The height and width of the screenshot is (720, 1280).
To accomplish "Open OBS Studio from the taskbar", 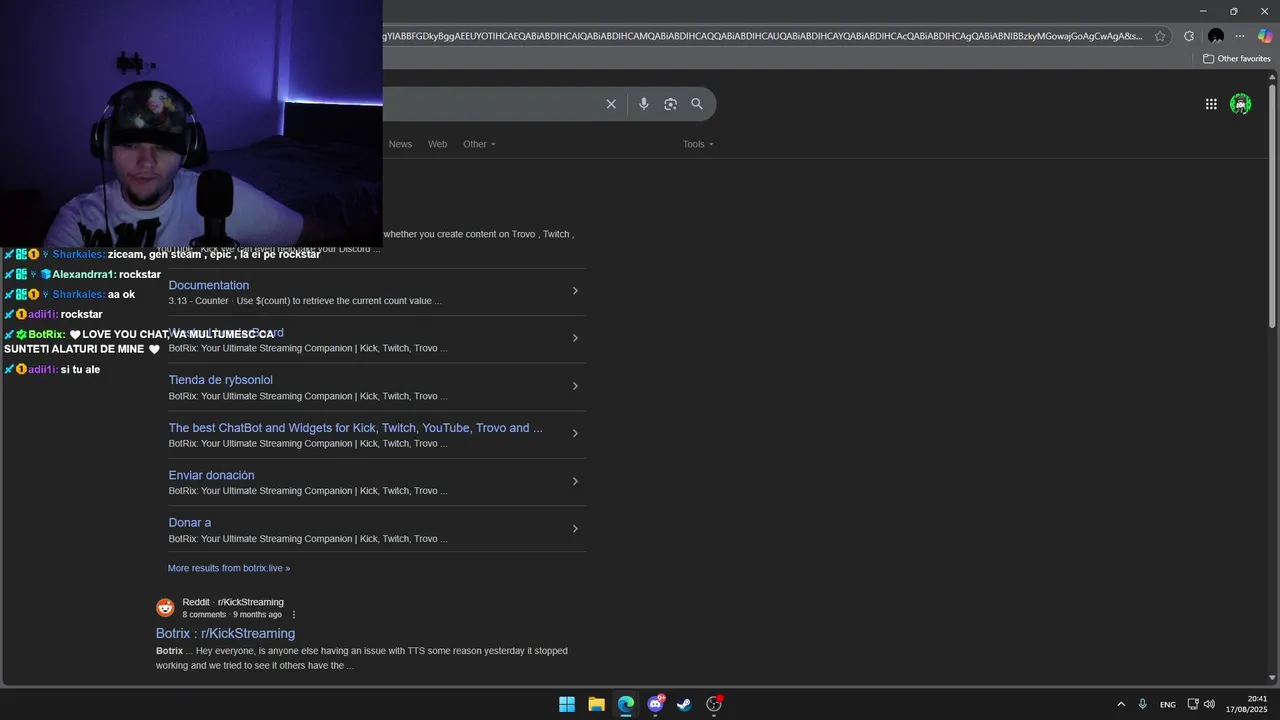I will (x=714, y=704).
